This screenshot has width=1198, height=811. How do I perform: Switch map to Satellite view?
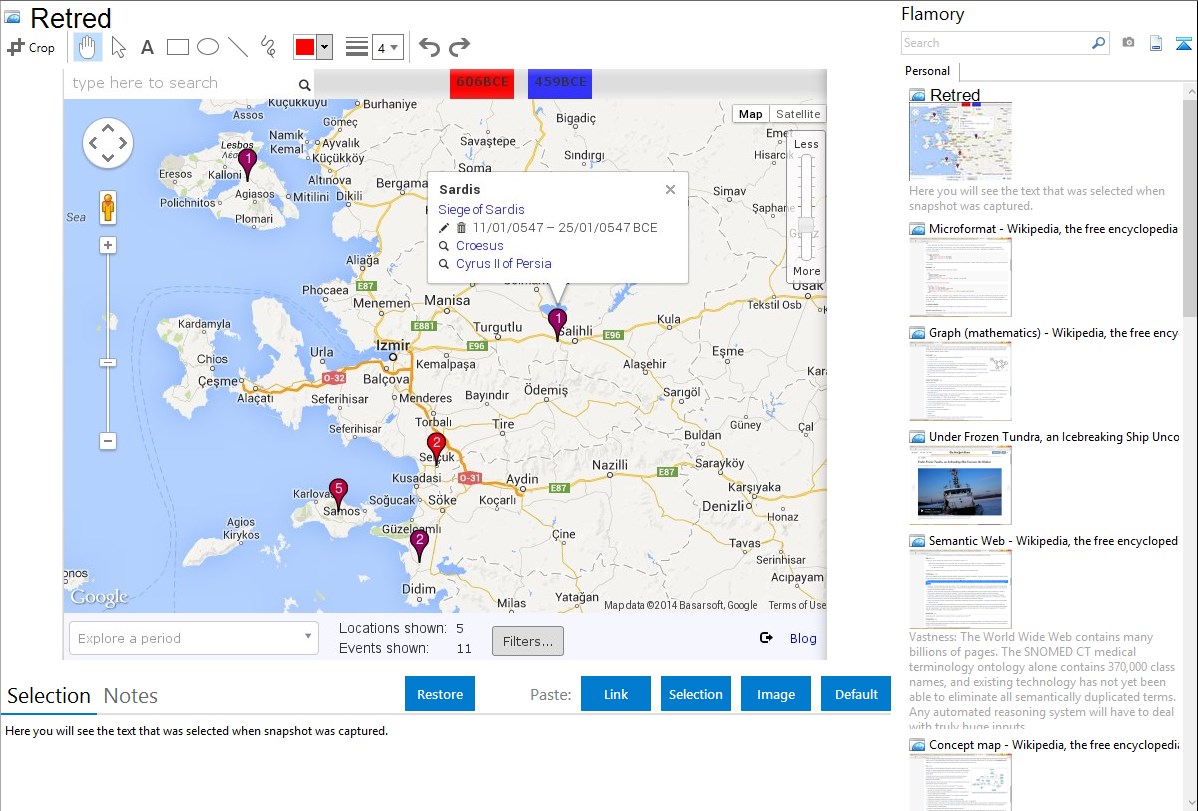click(797, 114)
